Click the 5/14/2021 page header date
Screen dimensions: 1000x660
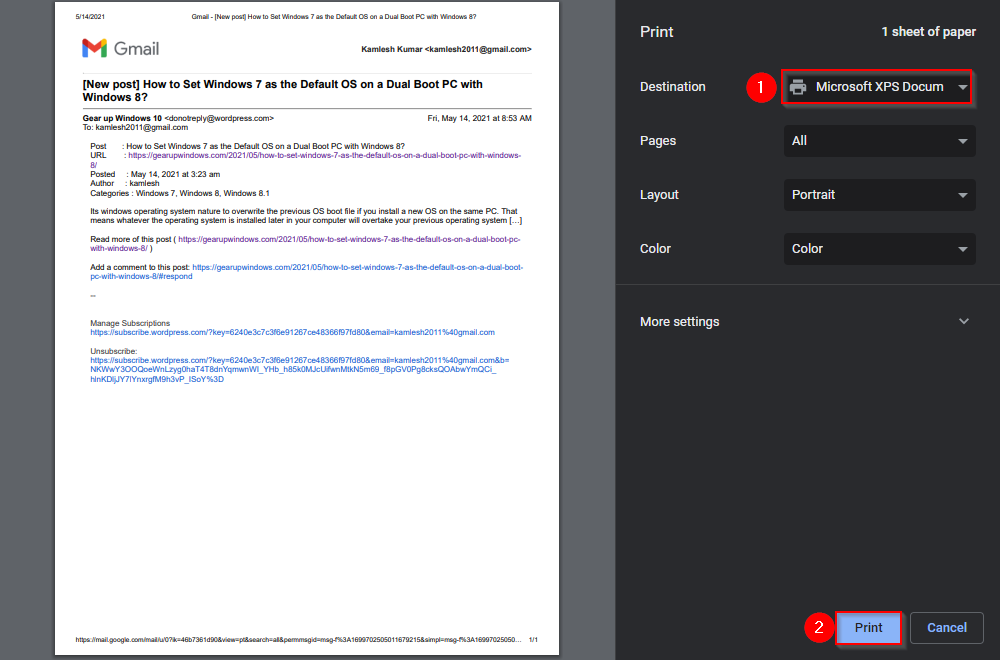point(90,17)
